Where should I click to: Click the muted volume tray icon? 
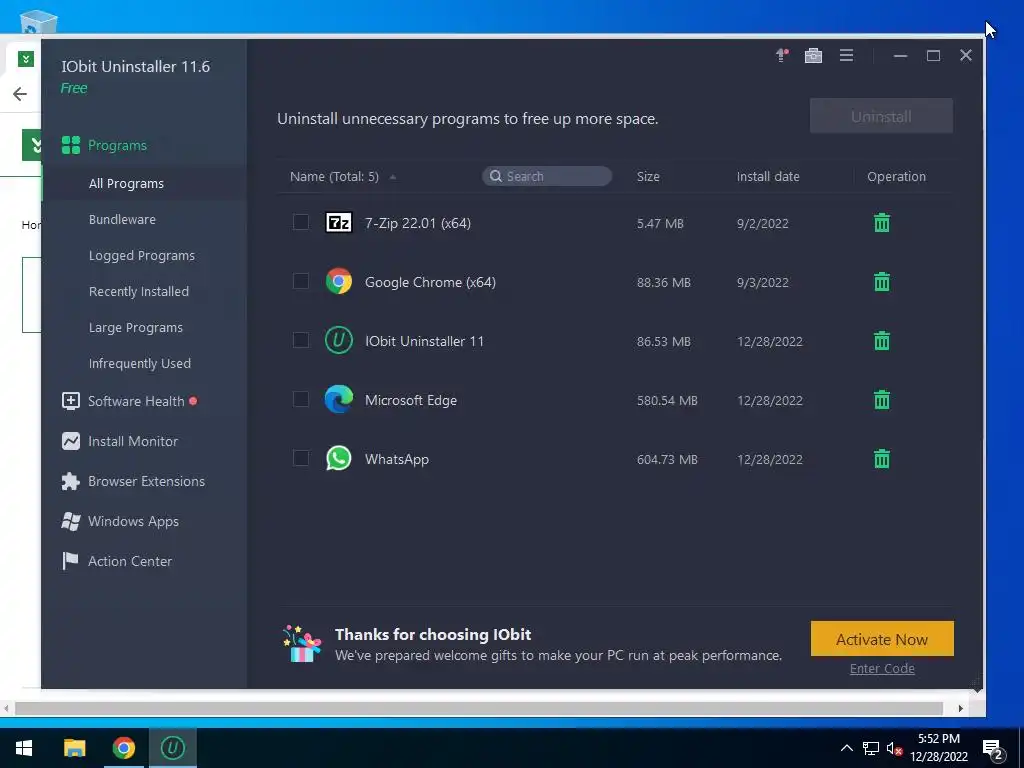(894, 748)
